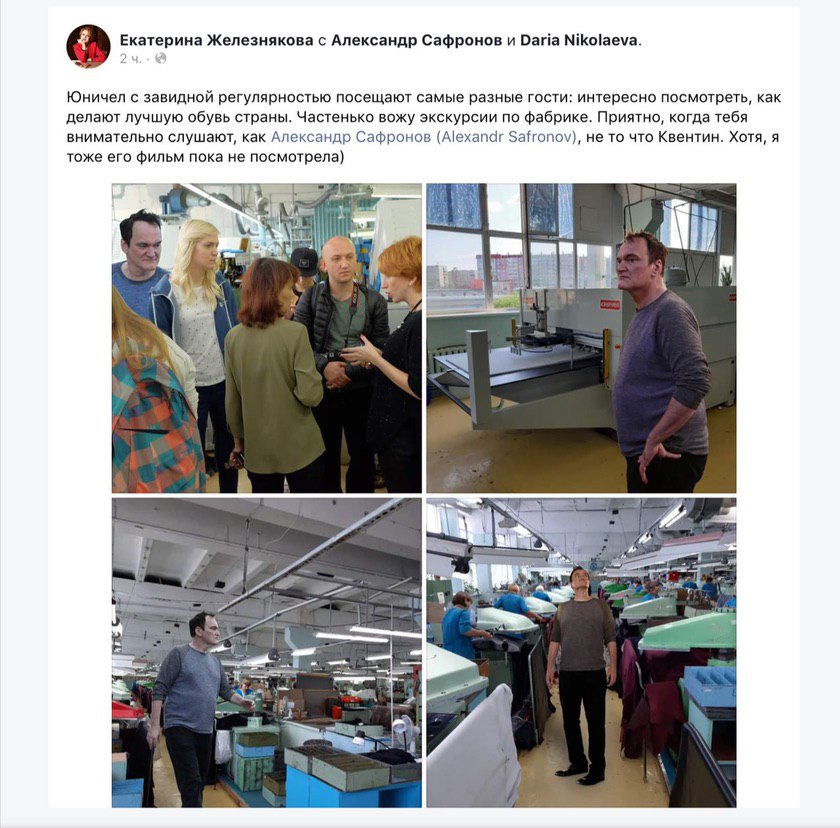Open tagged profile Daria Nikolaeva
The height and width of the screenshot is (828, 840).
click(579, 40)
